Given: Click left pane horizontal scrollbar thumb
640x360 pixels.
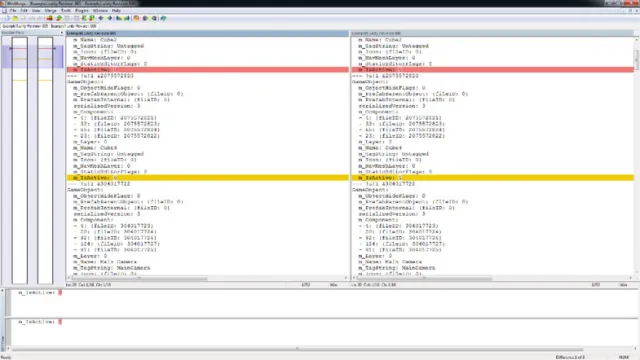Looking at the screenshot, I should tap(140, 278).
